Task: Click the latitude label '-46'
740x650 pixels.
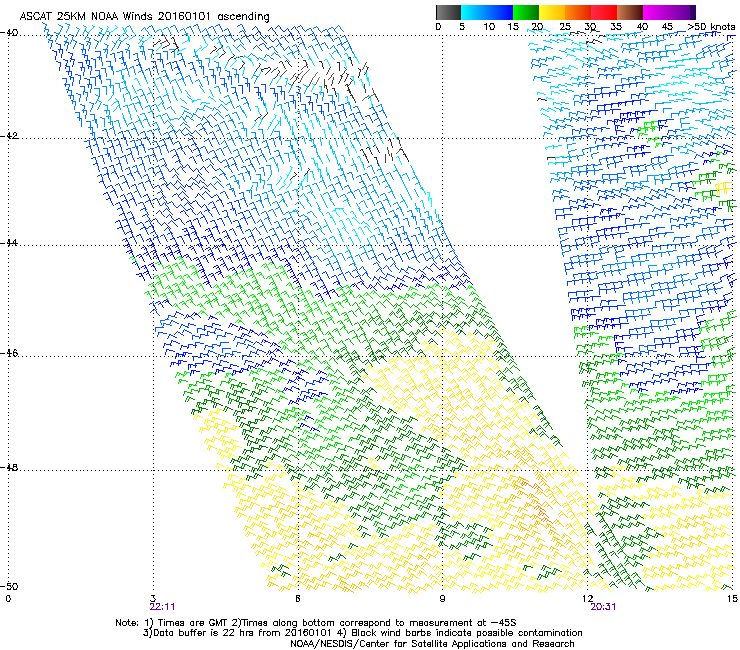Action: point(9,353)
